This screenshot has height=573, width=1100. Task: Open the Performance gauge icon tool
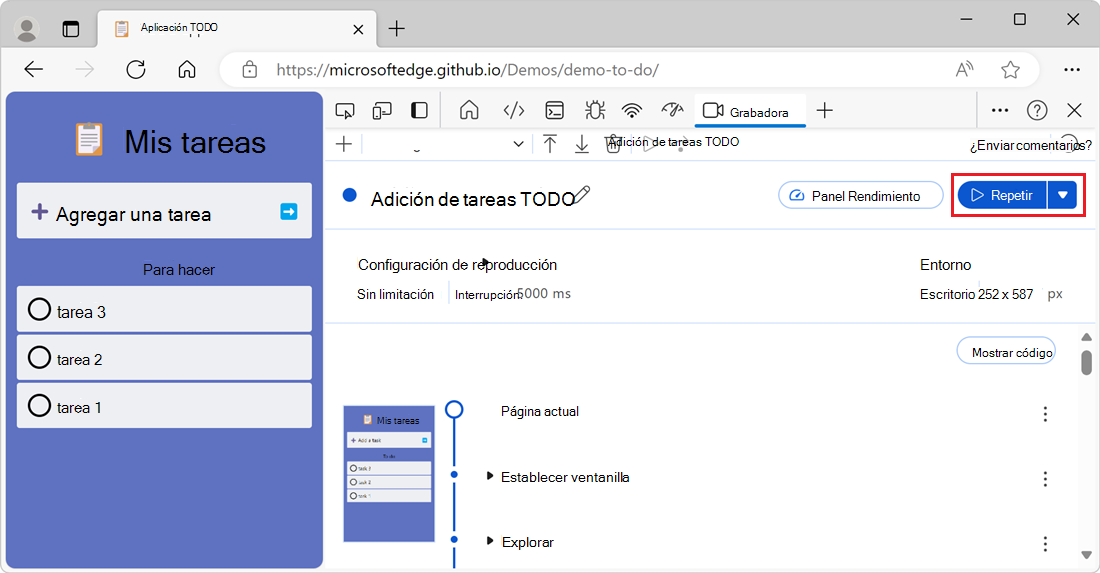coord(672,109)
